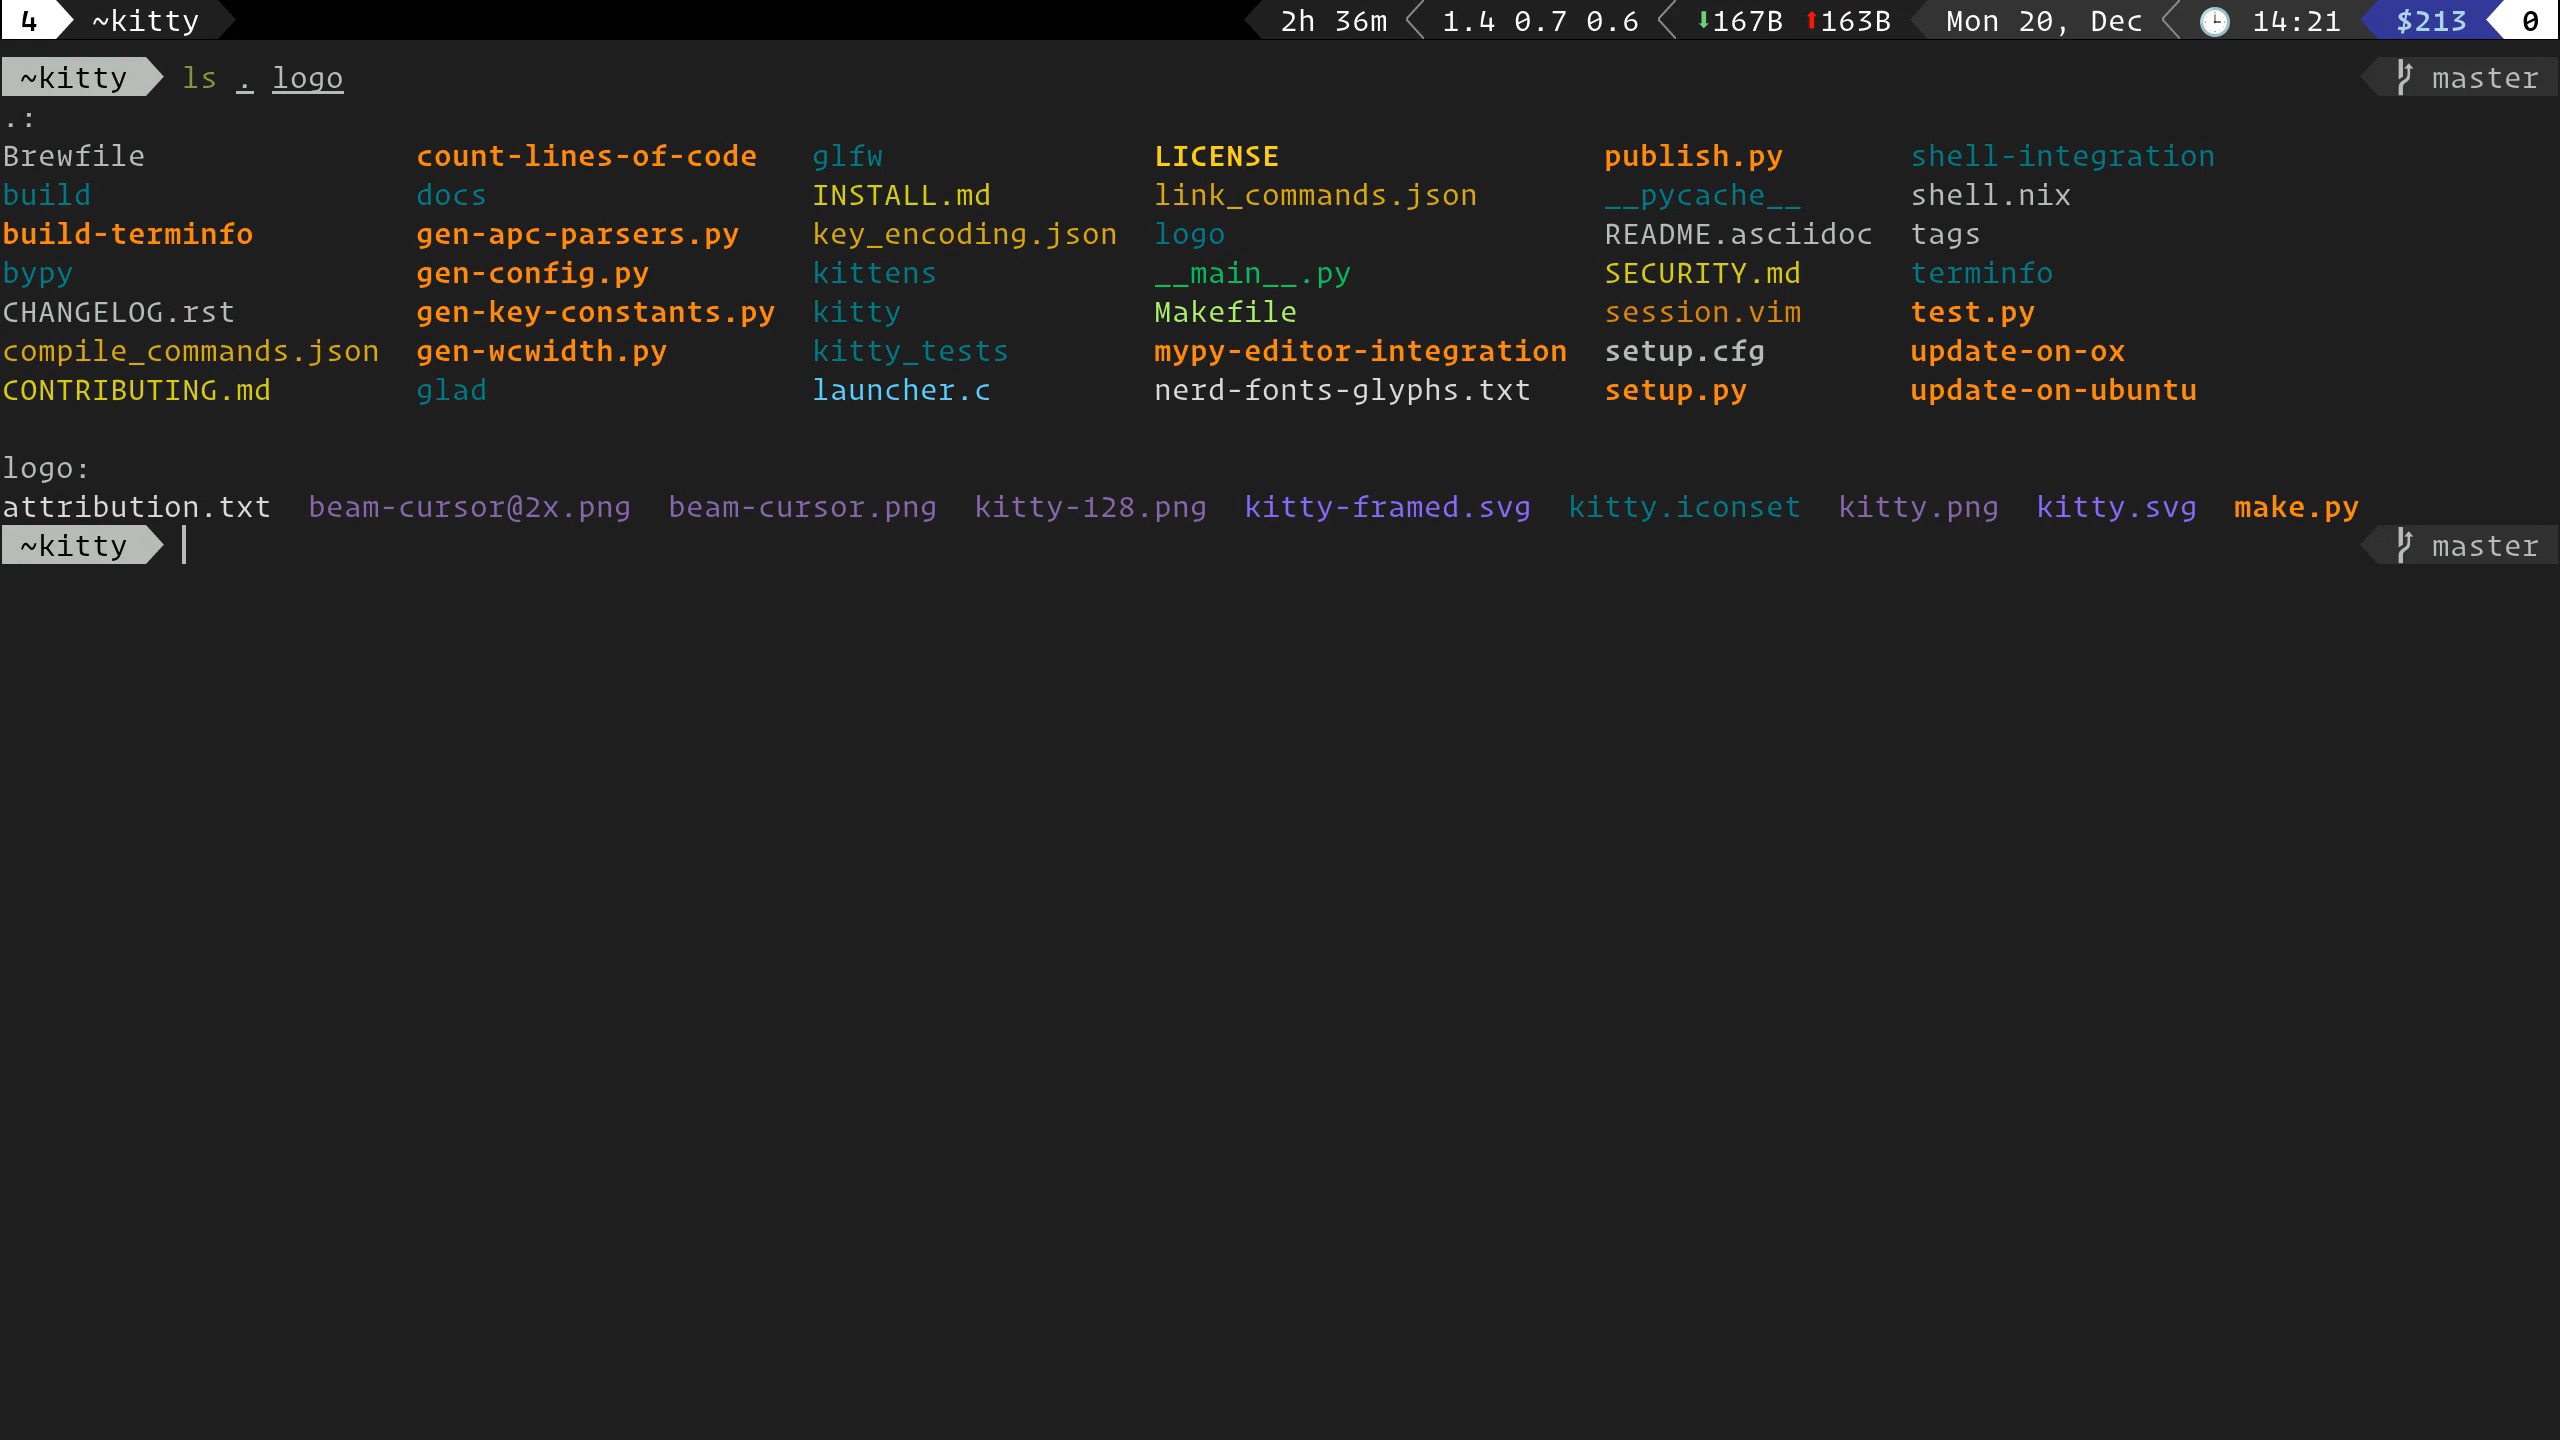Select the ~kitty tab in tab bar

coord(146,21)
